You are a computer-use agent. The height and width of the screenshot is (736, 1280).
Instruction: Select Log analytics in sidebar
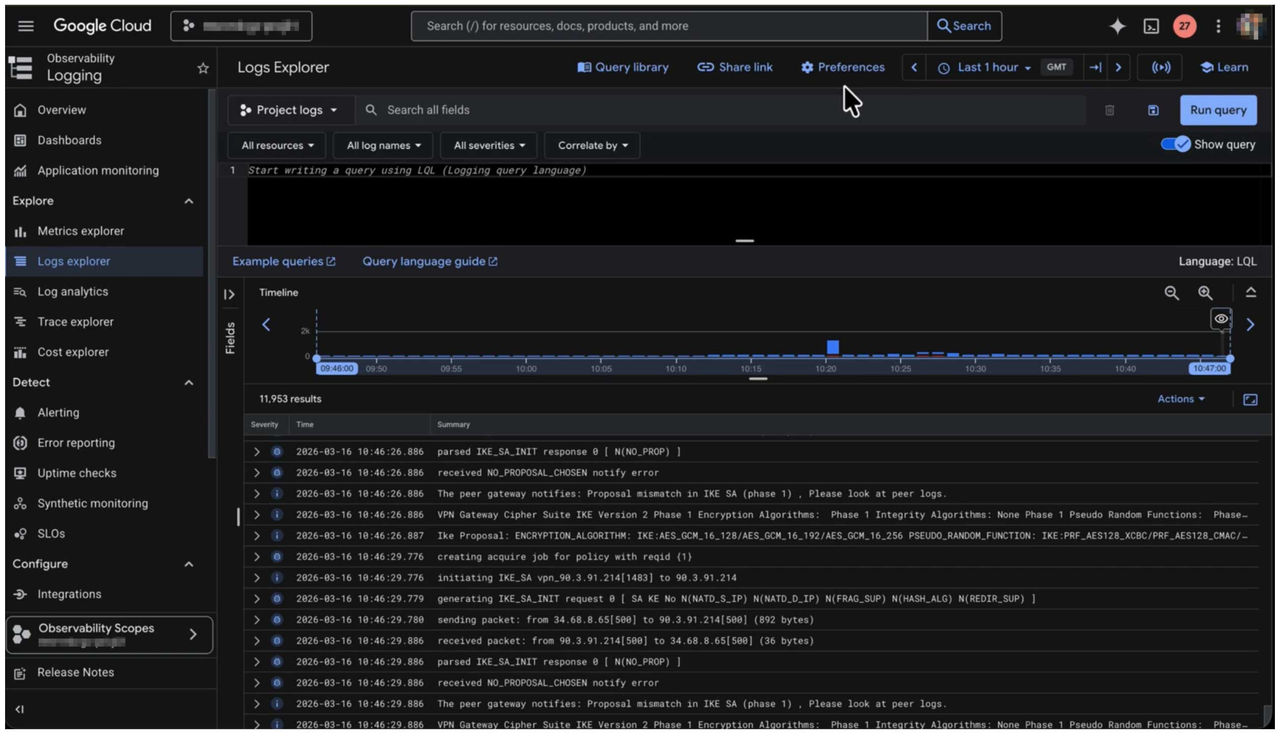pos(103,292)
